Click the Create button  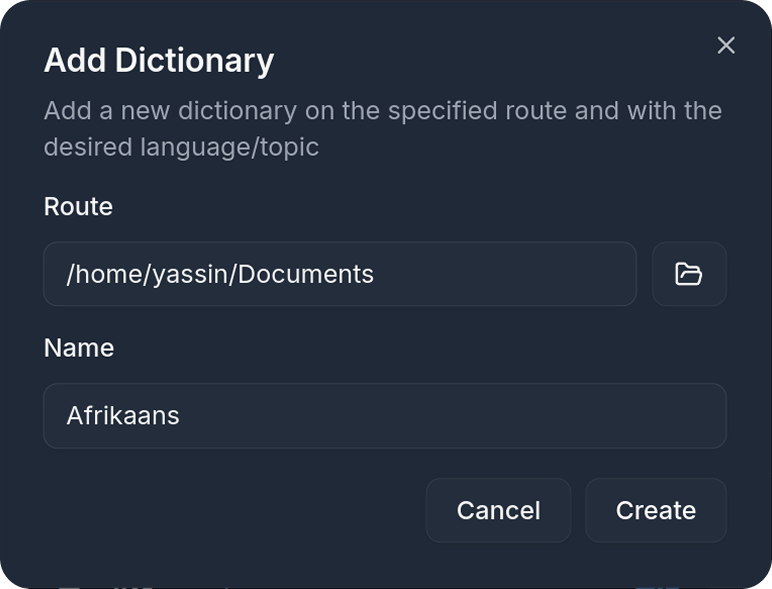coord(655,510)
